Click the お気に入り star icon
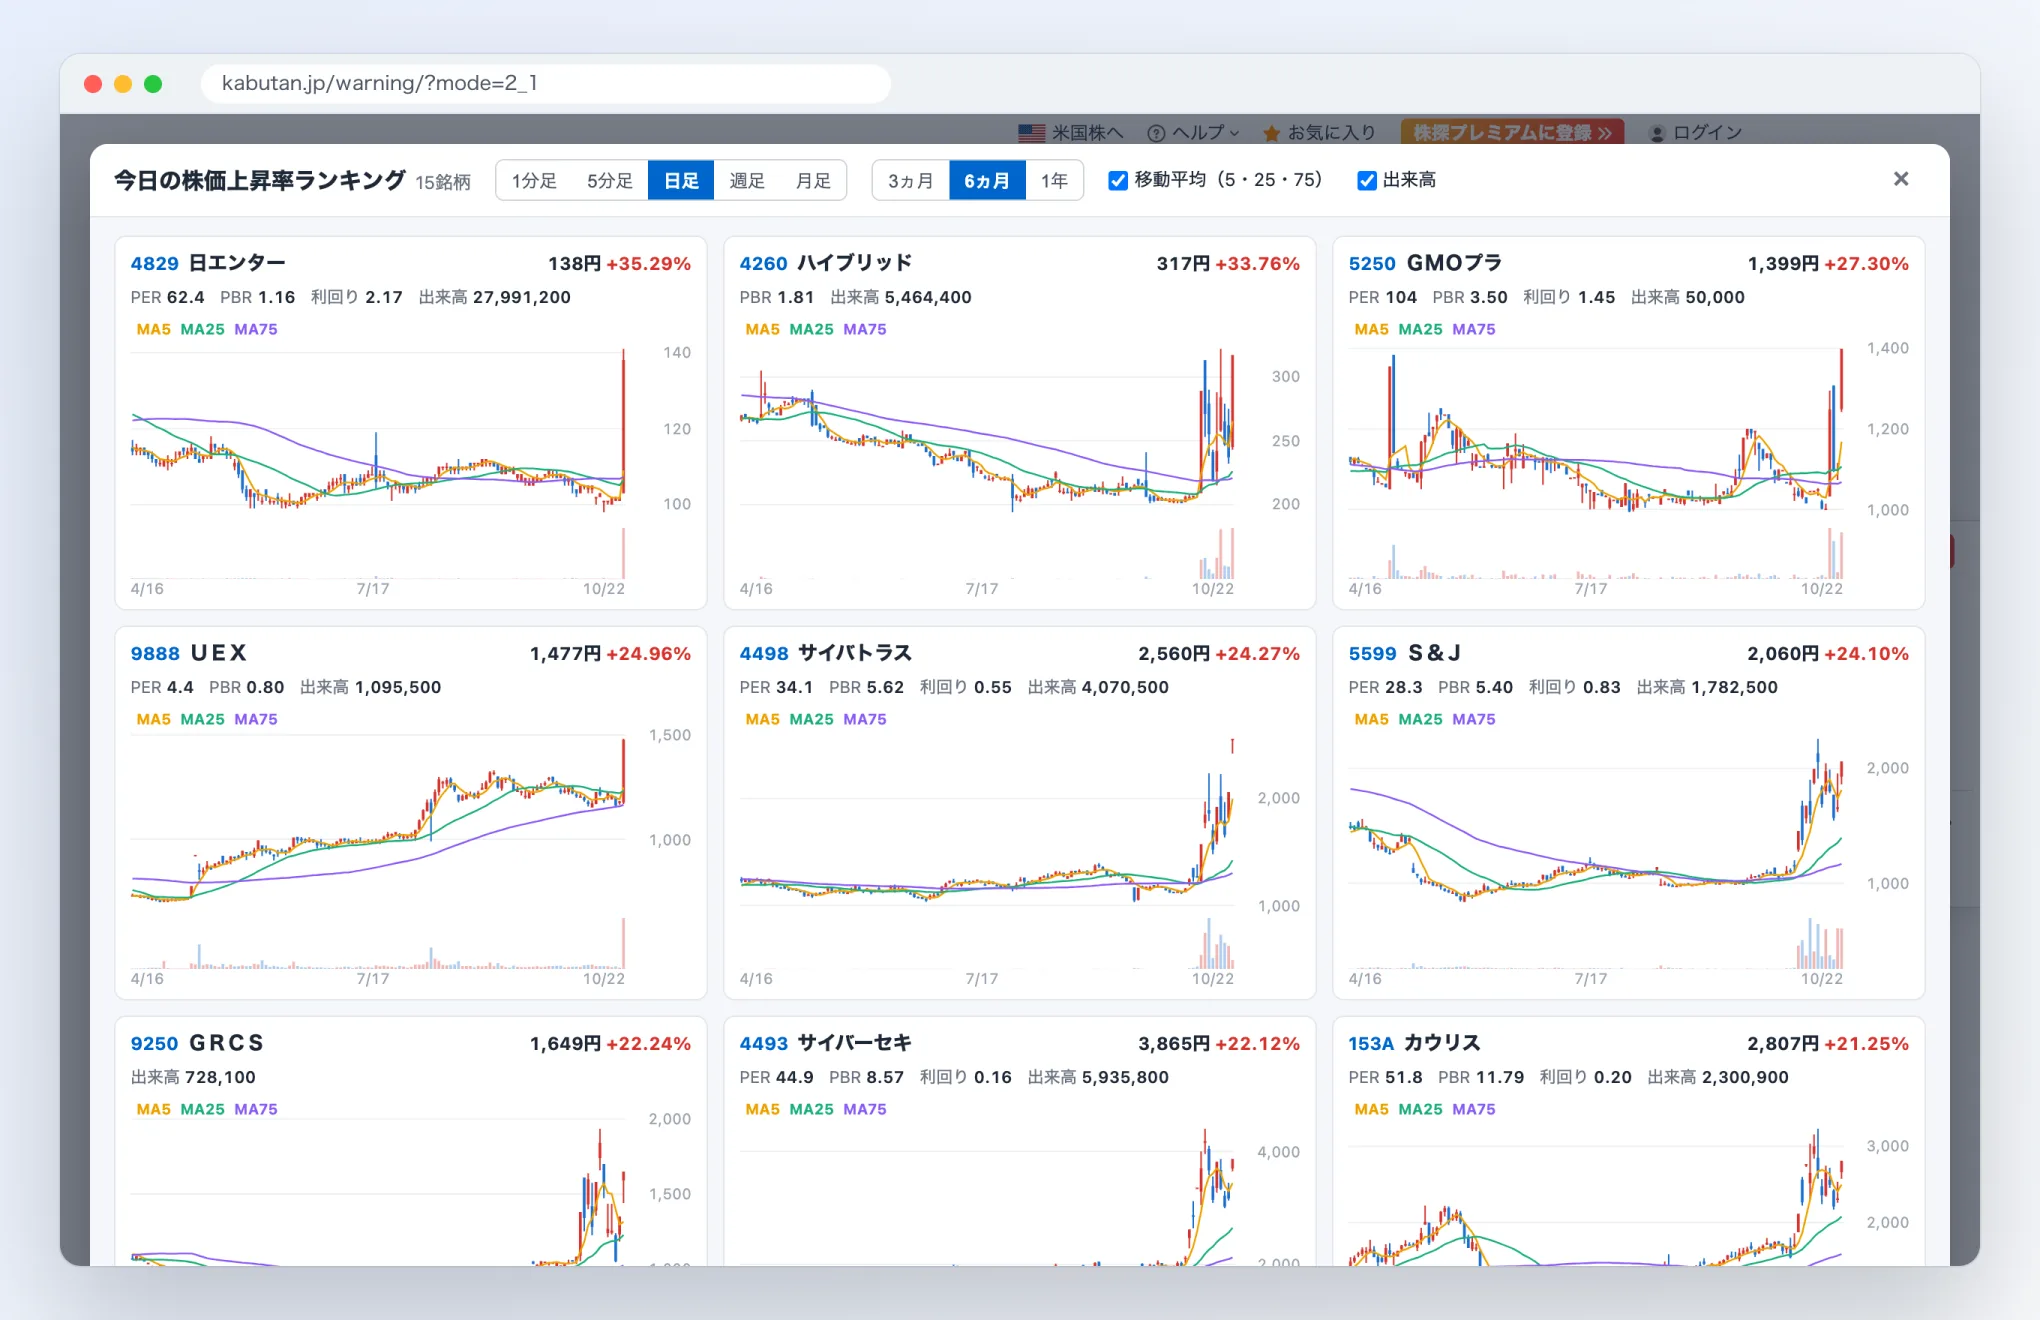2040x1320 pixels. pos(1271,133)
